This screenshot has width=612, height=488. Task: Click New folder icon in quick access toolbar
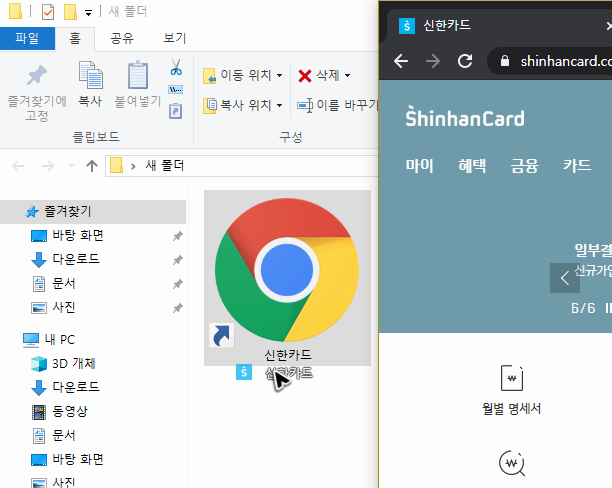click(x=71, y=12)
